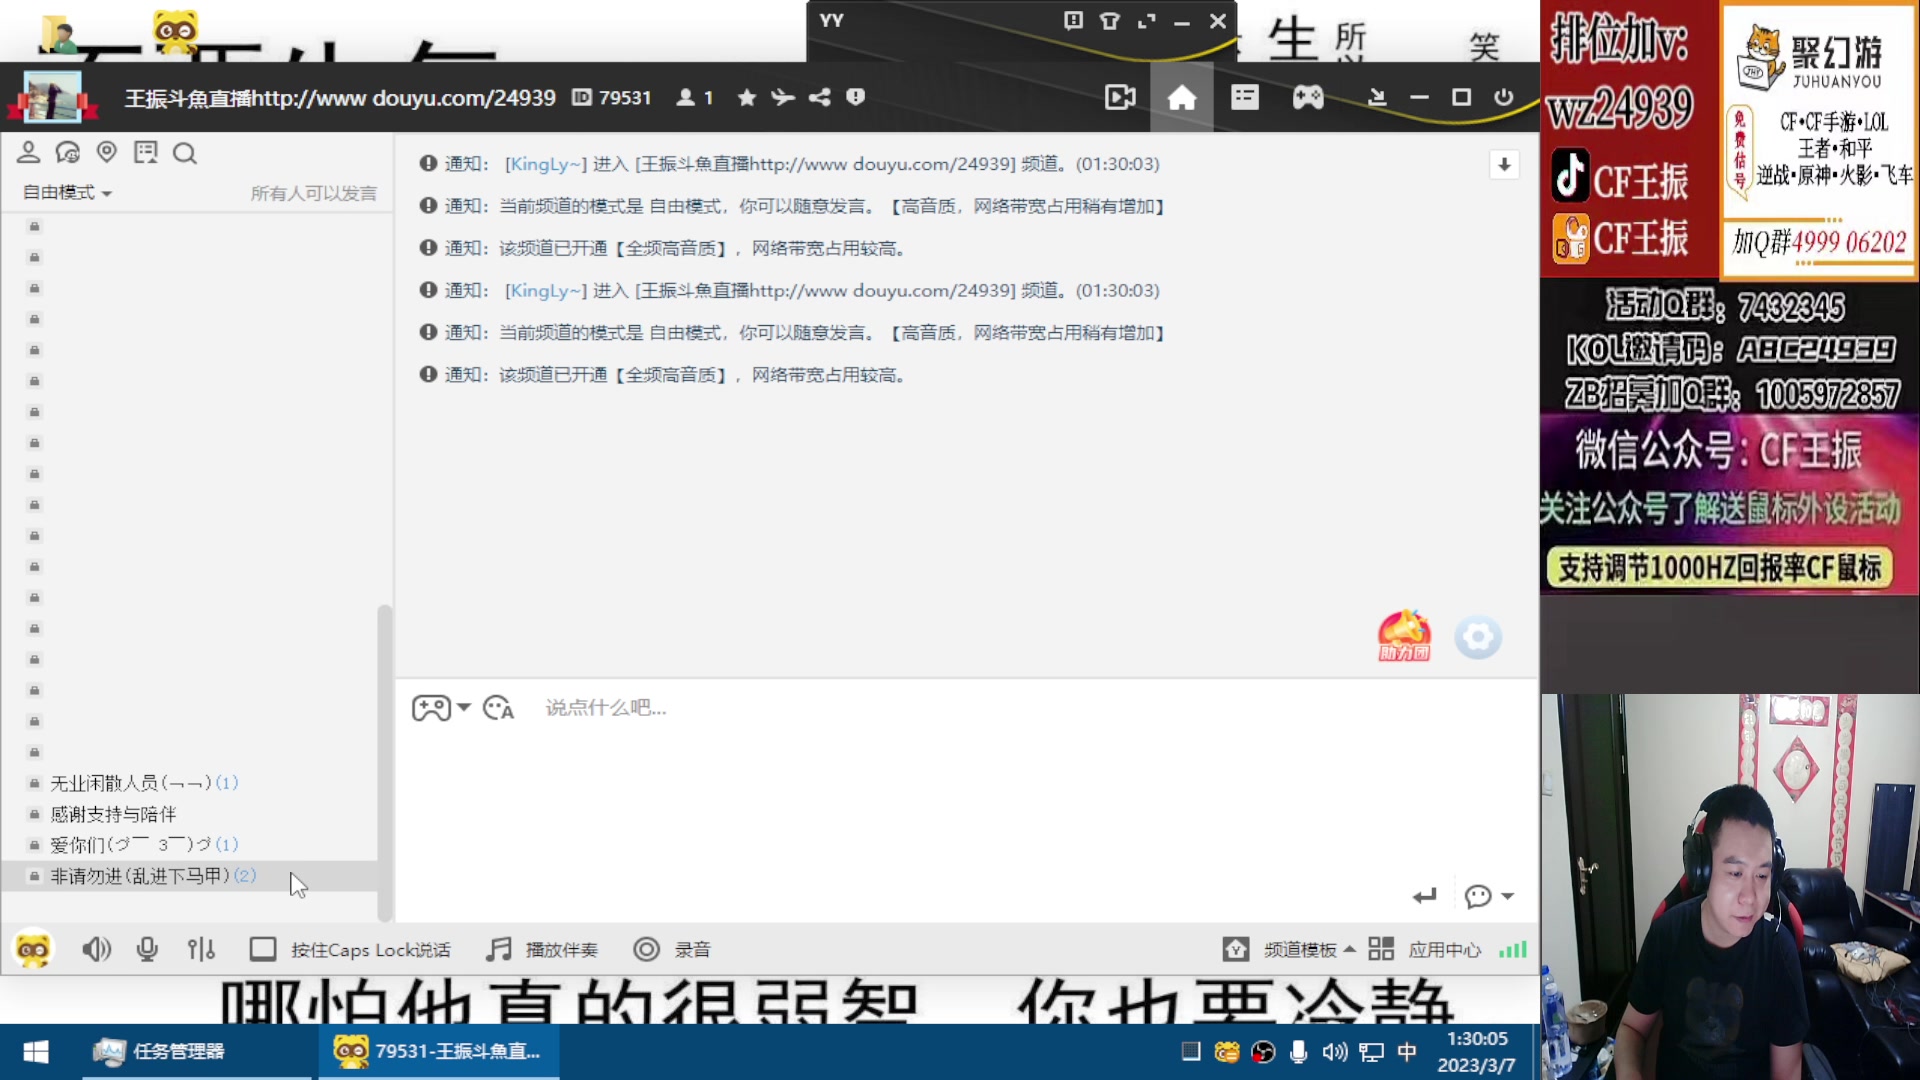Click the location pin icon in sidebar
Image resolution: width=1920 pixels, height=1080 pixels.
pyautogui.click(x=107, y=152)
